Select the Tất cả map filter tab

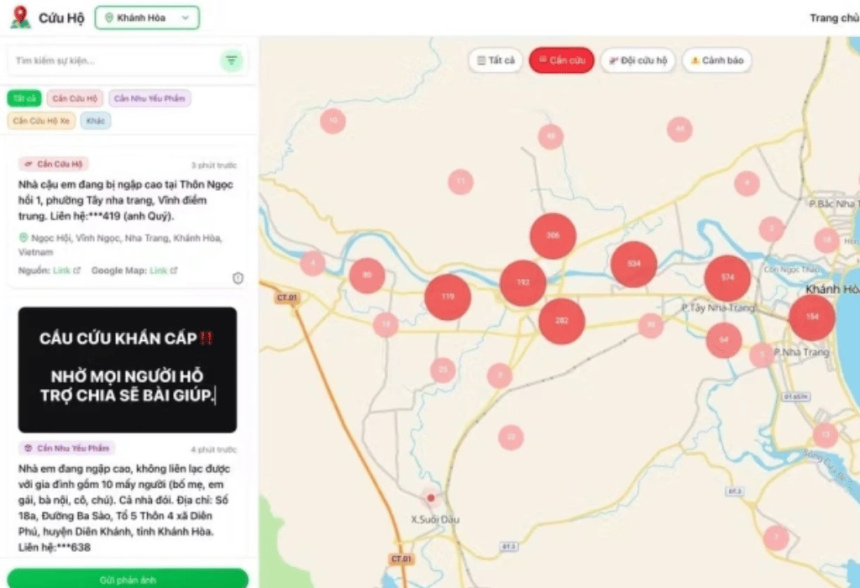pos(496,61)
